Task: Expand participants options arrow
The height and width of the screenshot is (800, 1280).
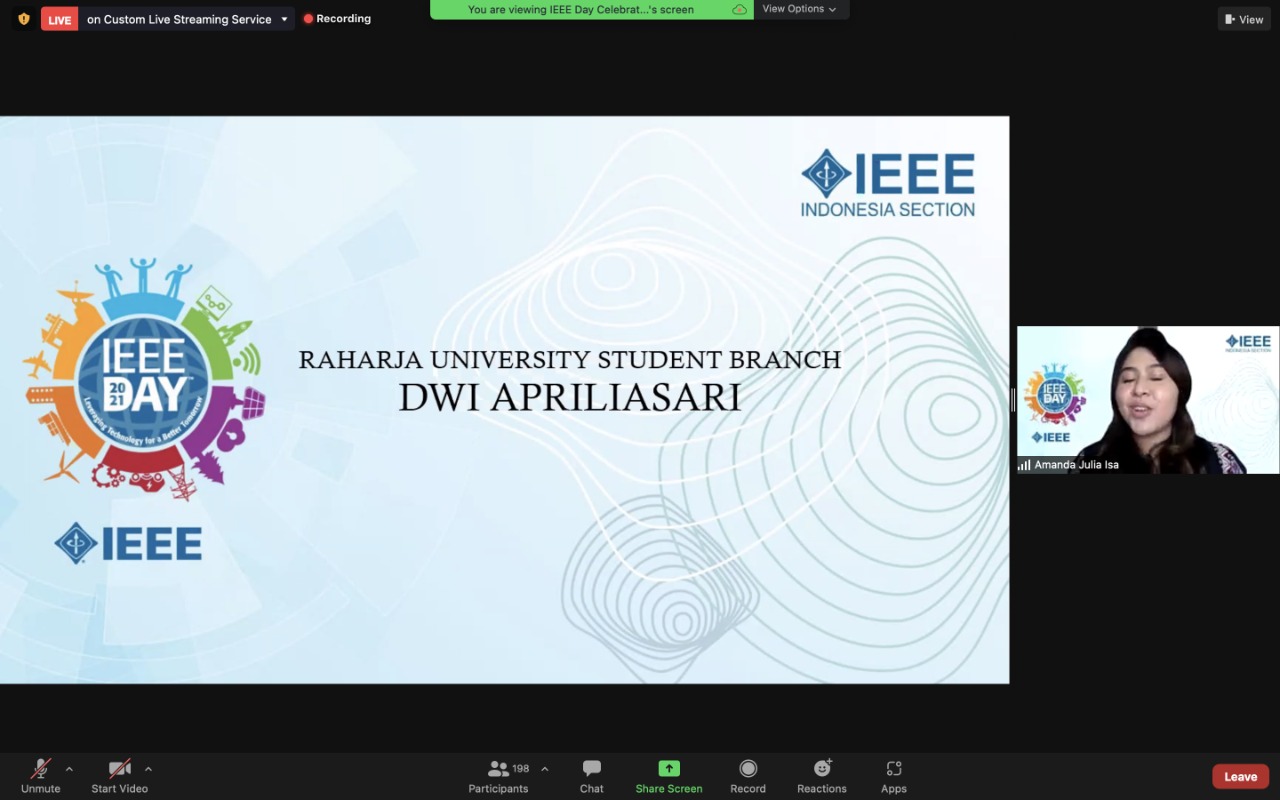Action: click(x=544, y=769)
